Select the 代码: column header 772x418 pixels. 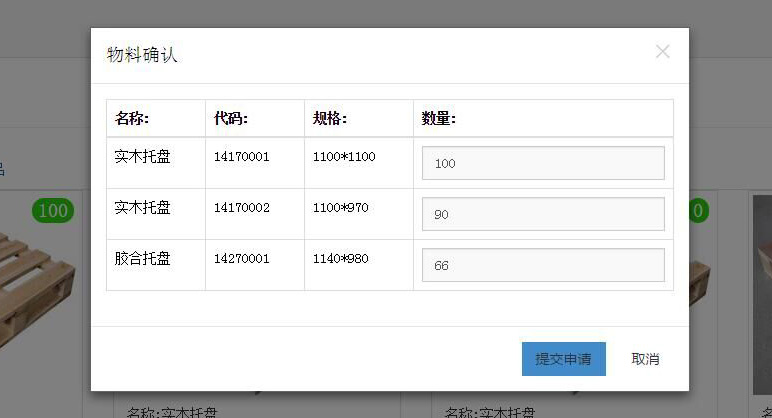click(x=255, y=118)
